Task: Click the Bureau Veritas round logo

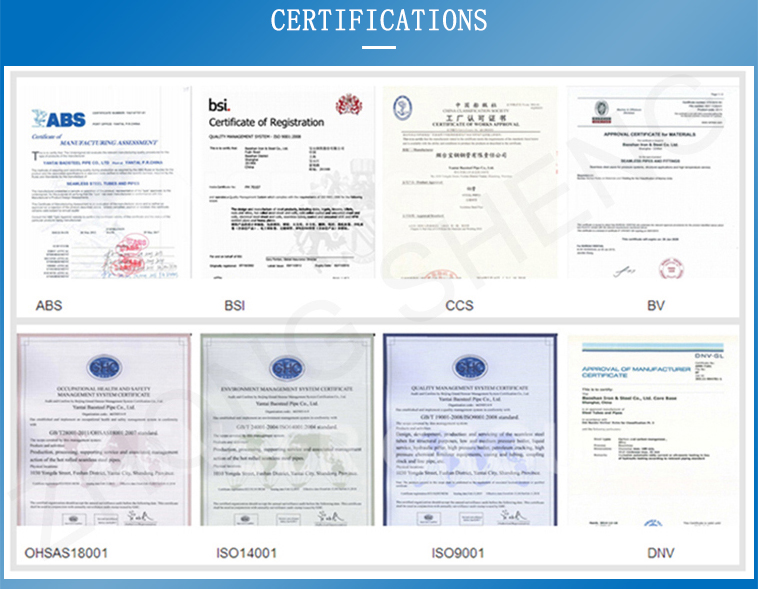Action: tap(601, 110)
